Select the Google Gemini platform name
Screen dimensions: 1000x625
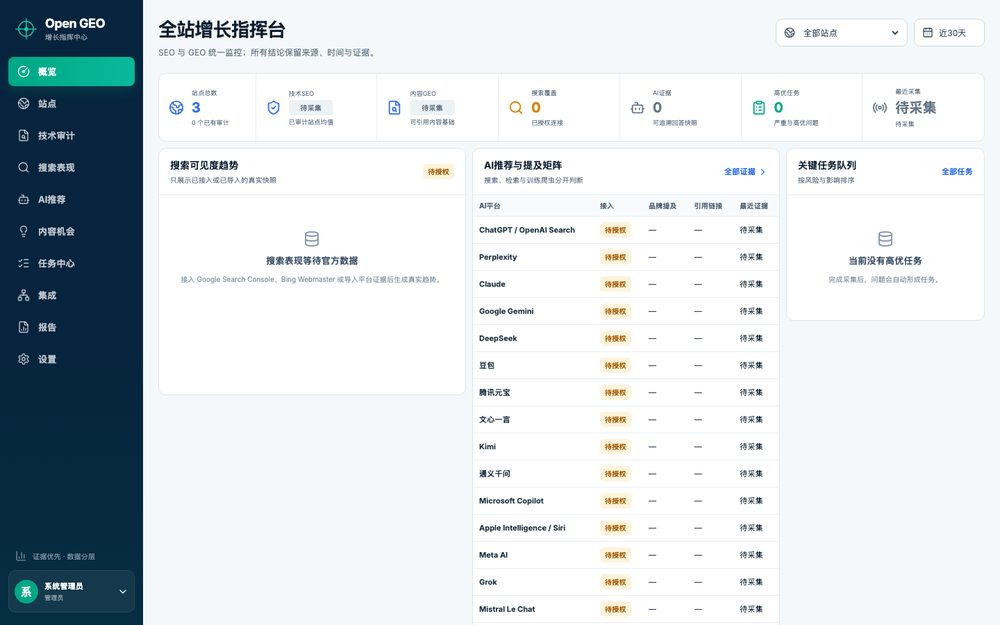(506, 311)
